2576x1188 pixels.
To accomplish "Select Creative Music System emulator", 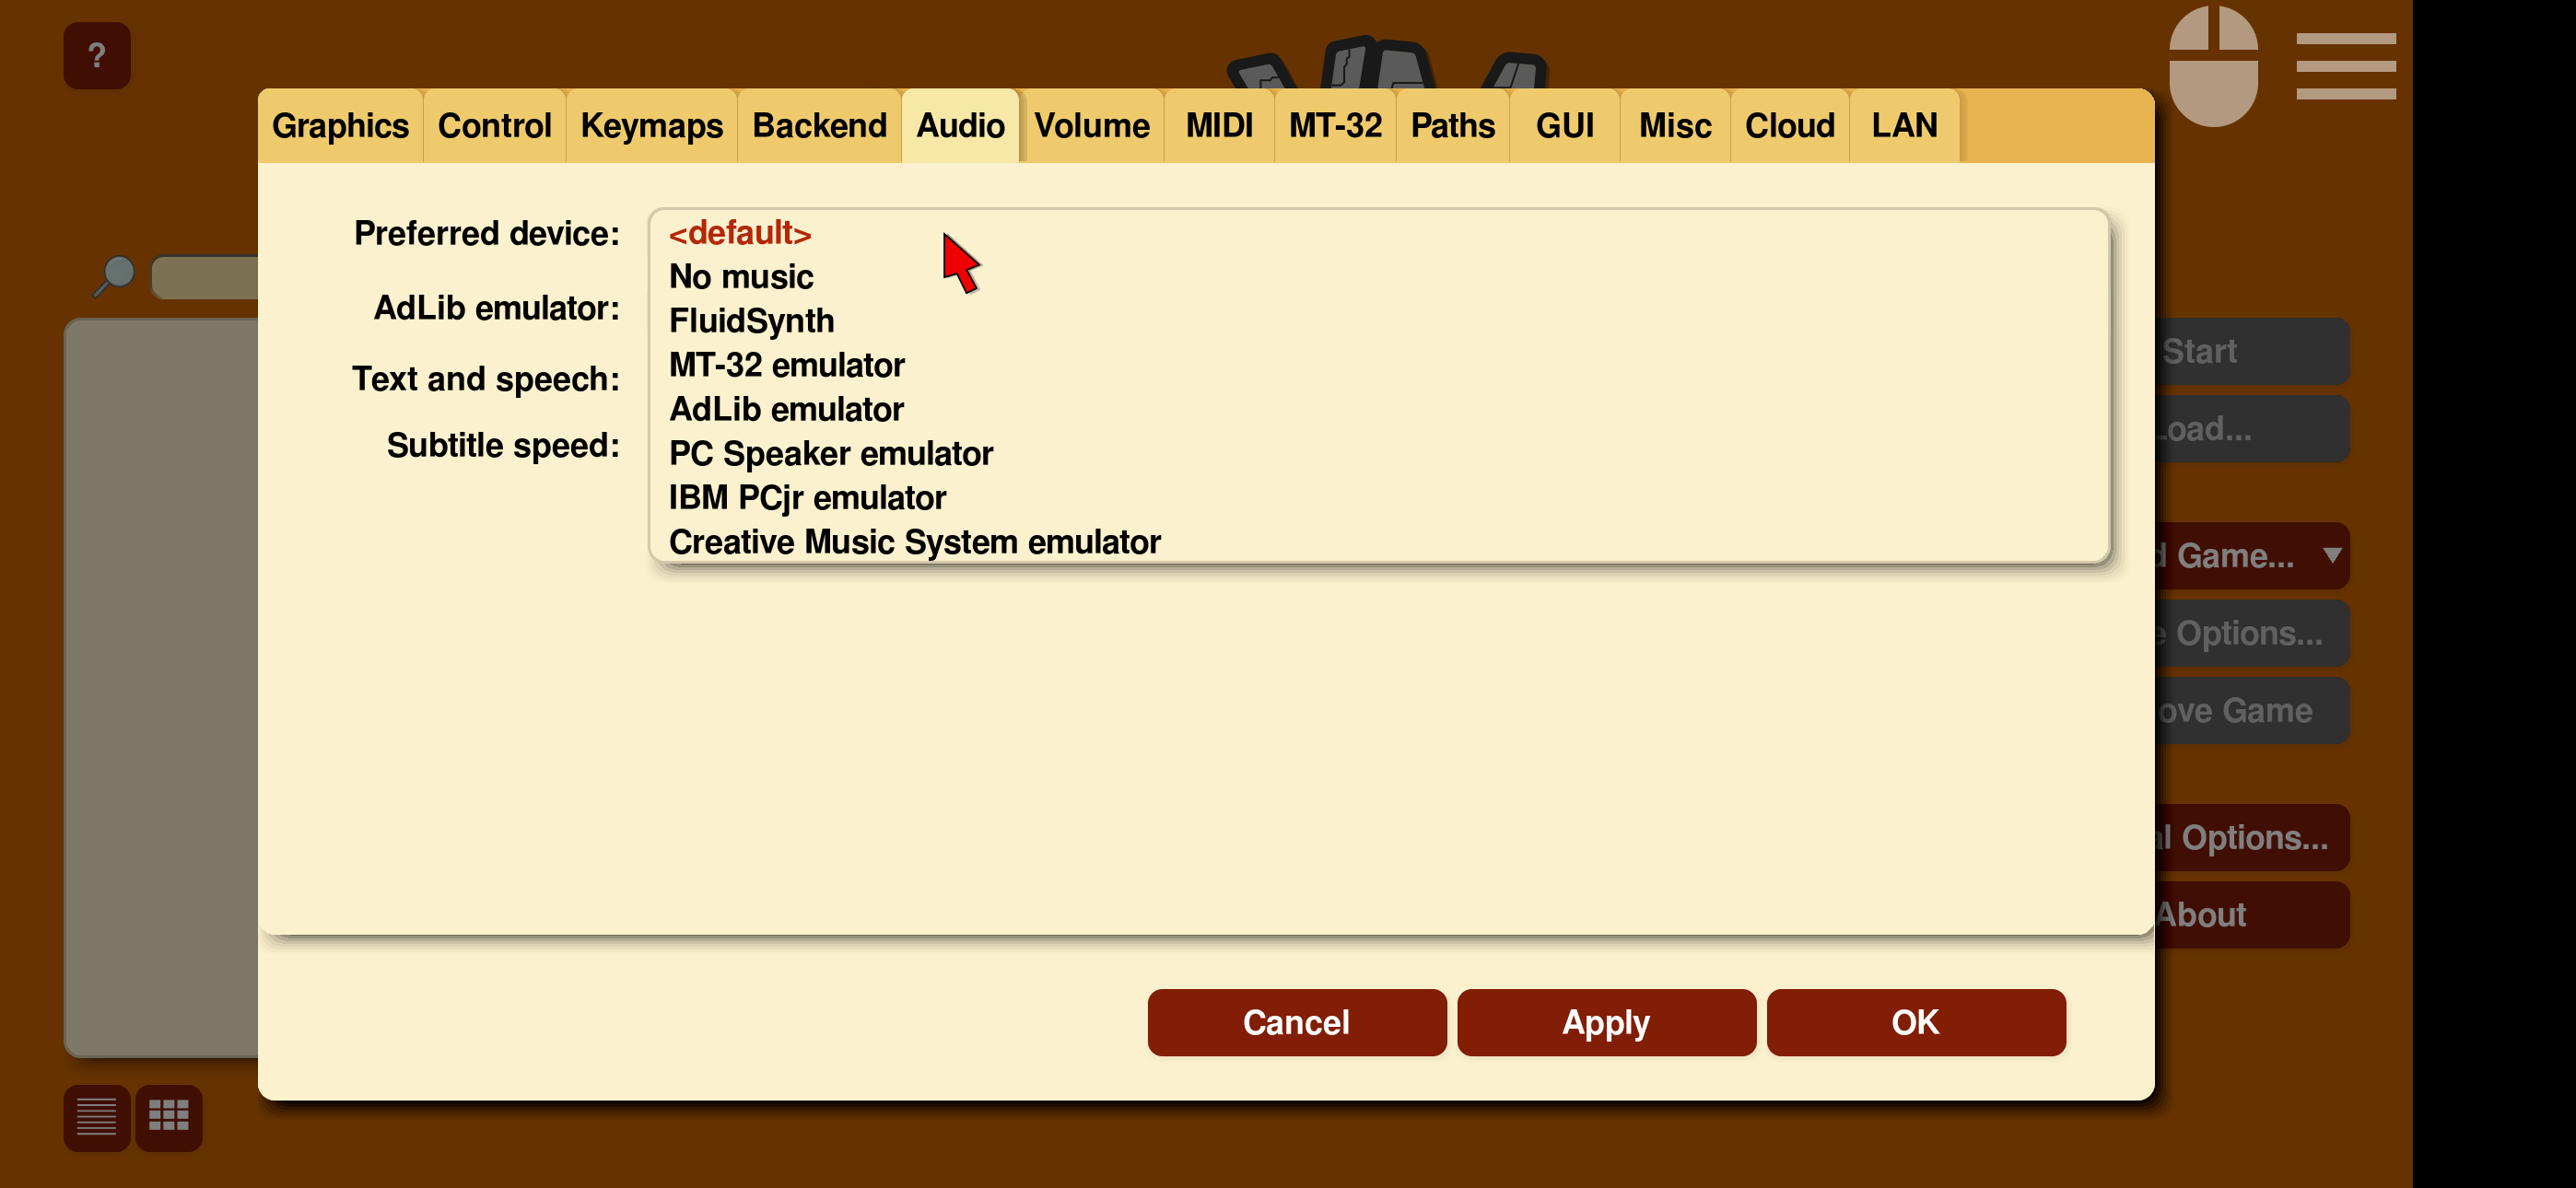I will [x=914, y=541].
